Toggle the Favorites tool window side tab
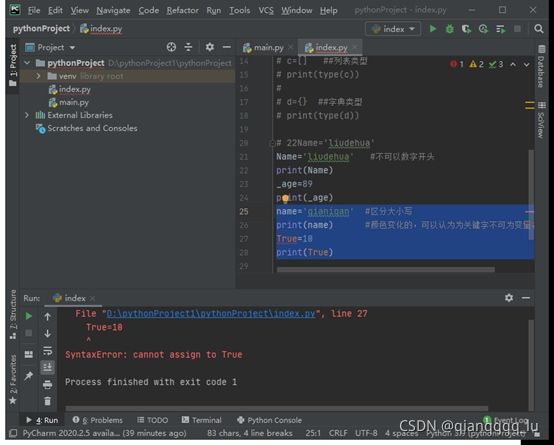Image resolution: width=554 pixels, height=445 pixels. [x=13, y=380]
